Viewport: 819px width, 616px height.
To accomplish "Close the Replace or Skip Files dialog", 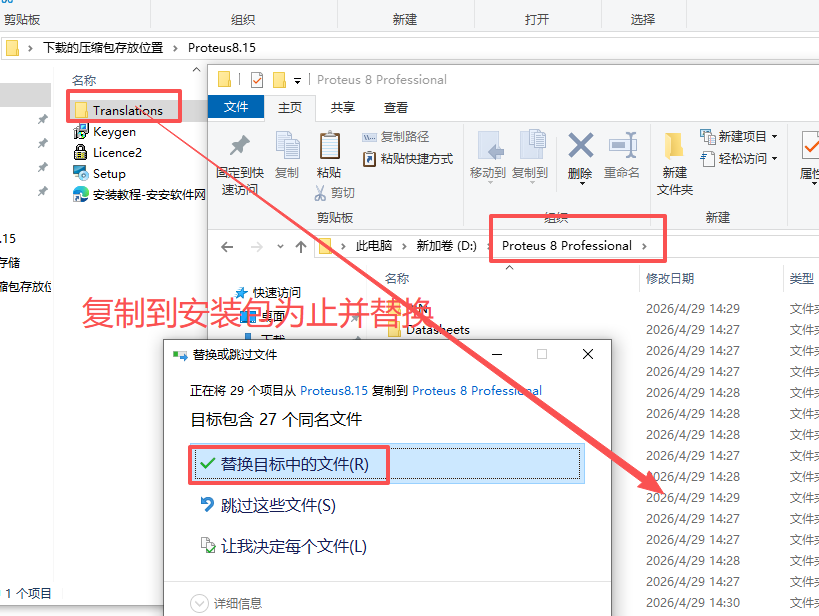I will [x=588, y=354].
